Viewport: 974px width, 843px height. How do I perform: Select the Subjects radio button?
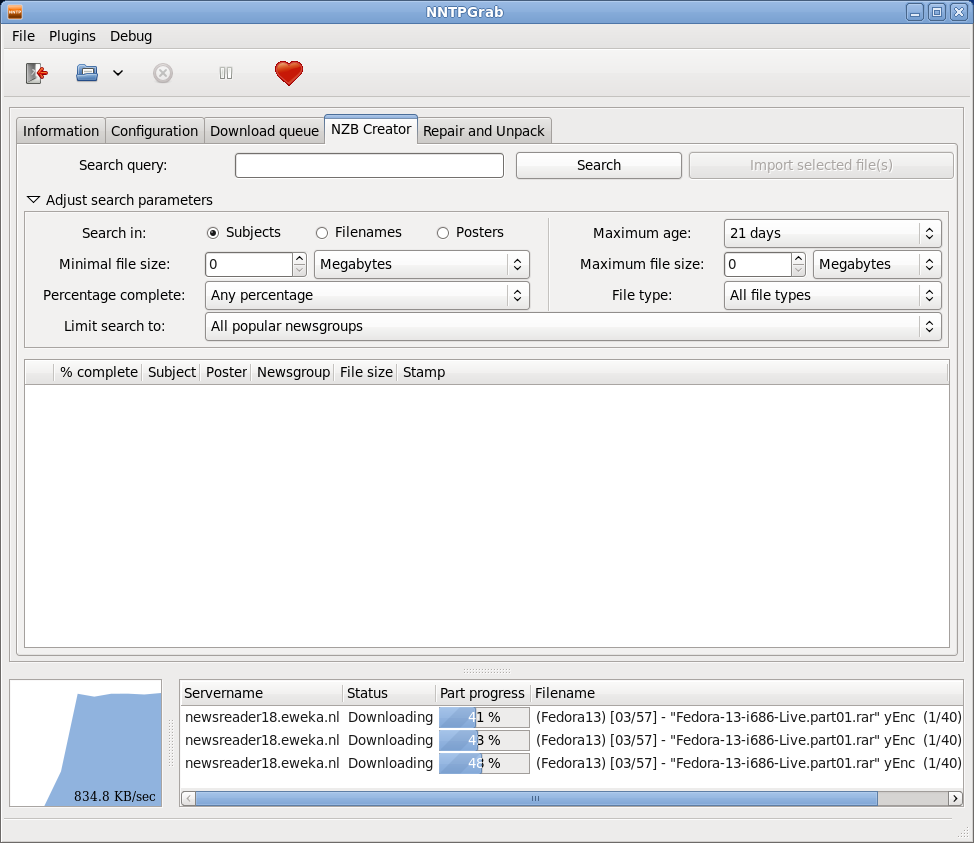[x=213, y=233]
